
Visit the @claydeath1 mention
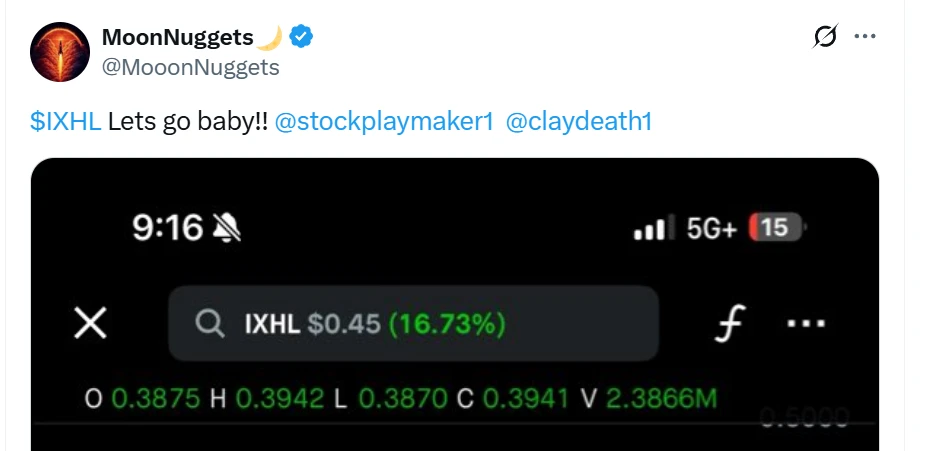[x=579, y=123]
